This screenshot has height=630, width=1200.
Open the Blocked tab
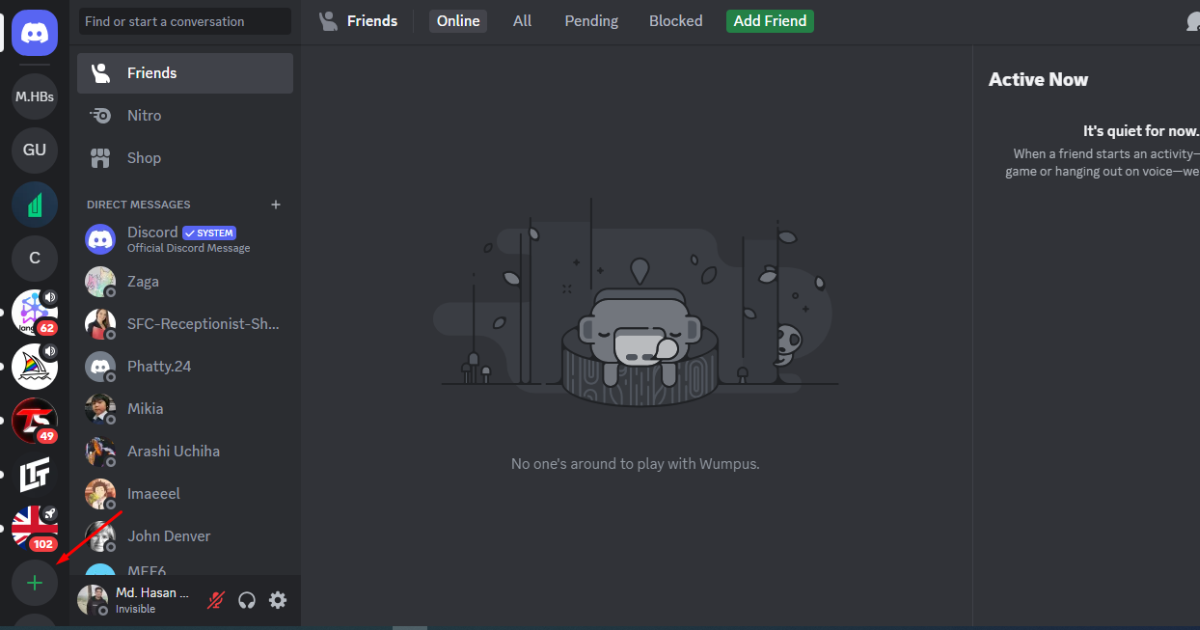676,21
